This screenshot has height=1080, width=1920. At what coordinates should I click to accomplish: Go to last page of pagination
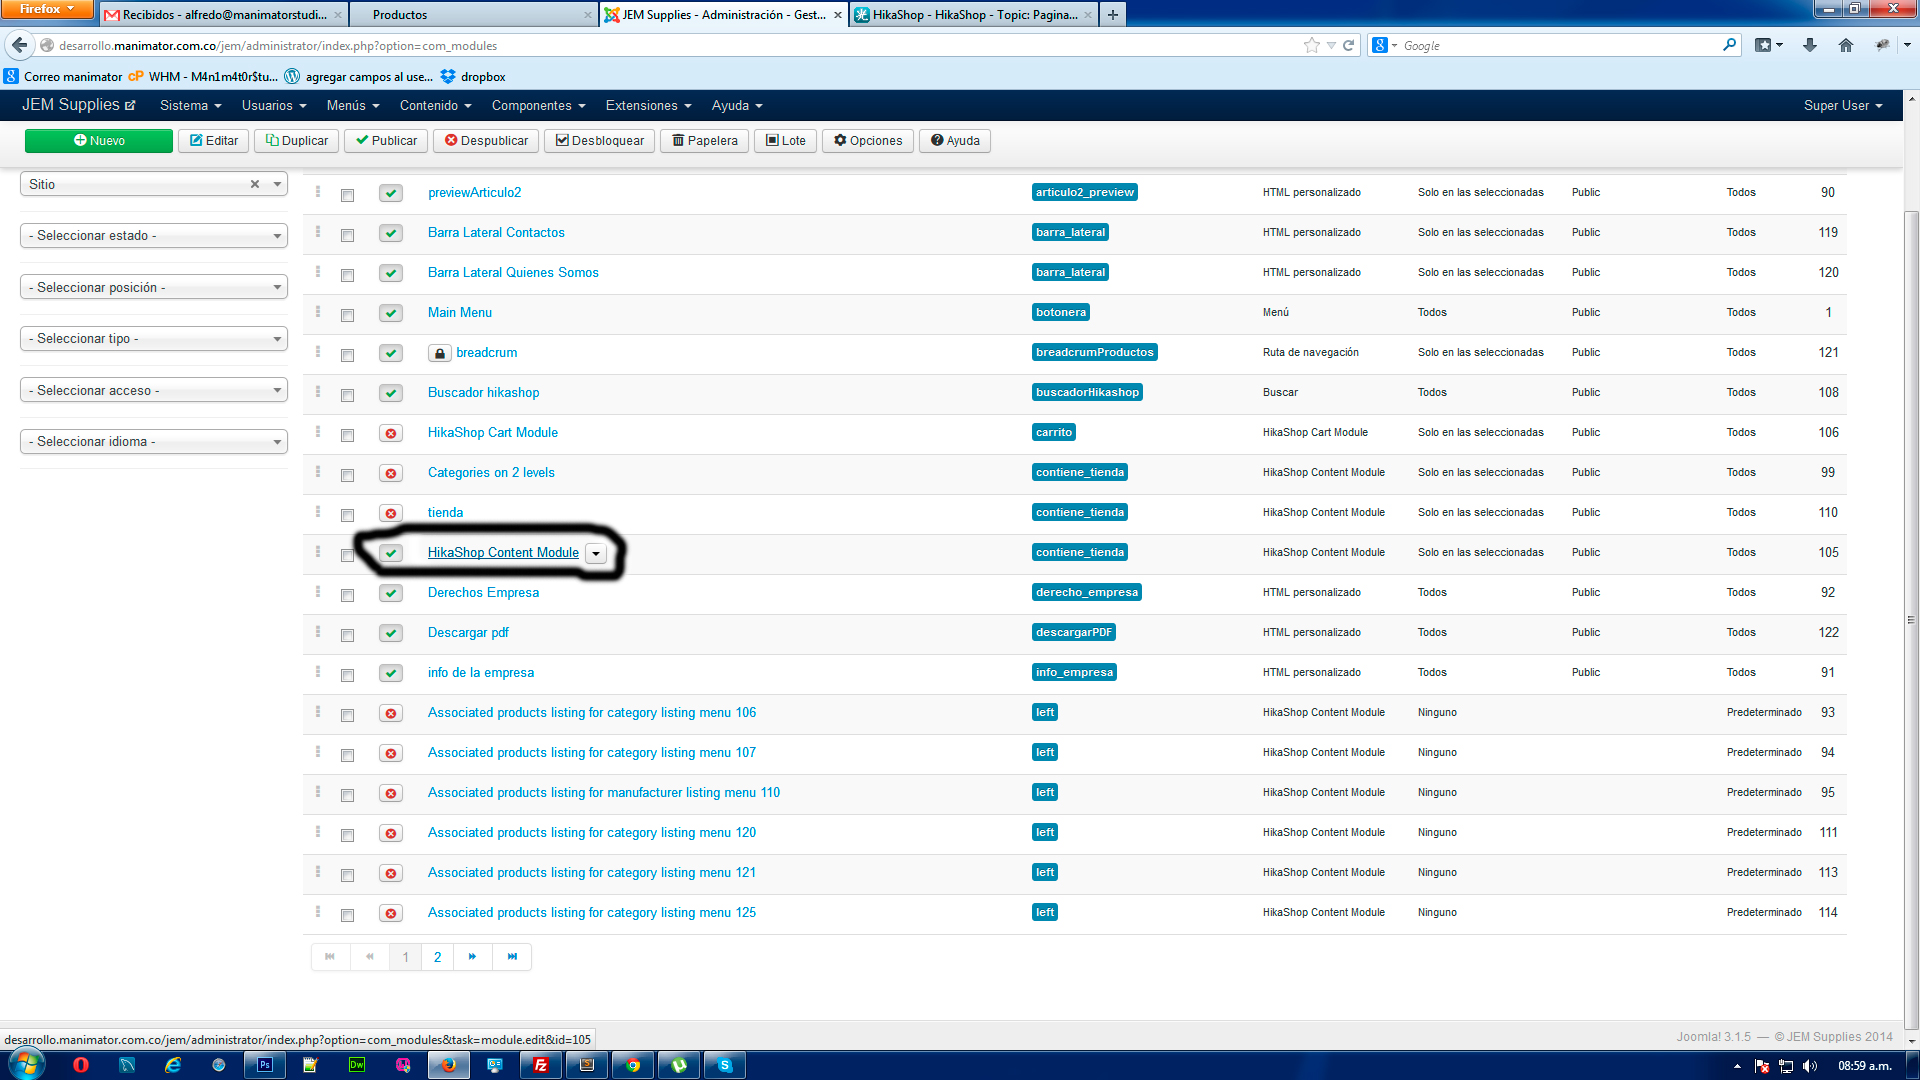[512, 957]
